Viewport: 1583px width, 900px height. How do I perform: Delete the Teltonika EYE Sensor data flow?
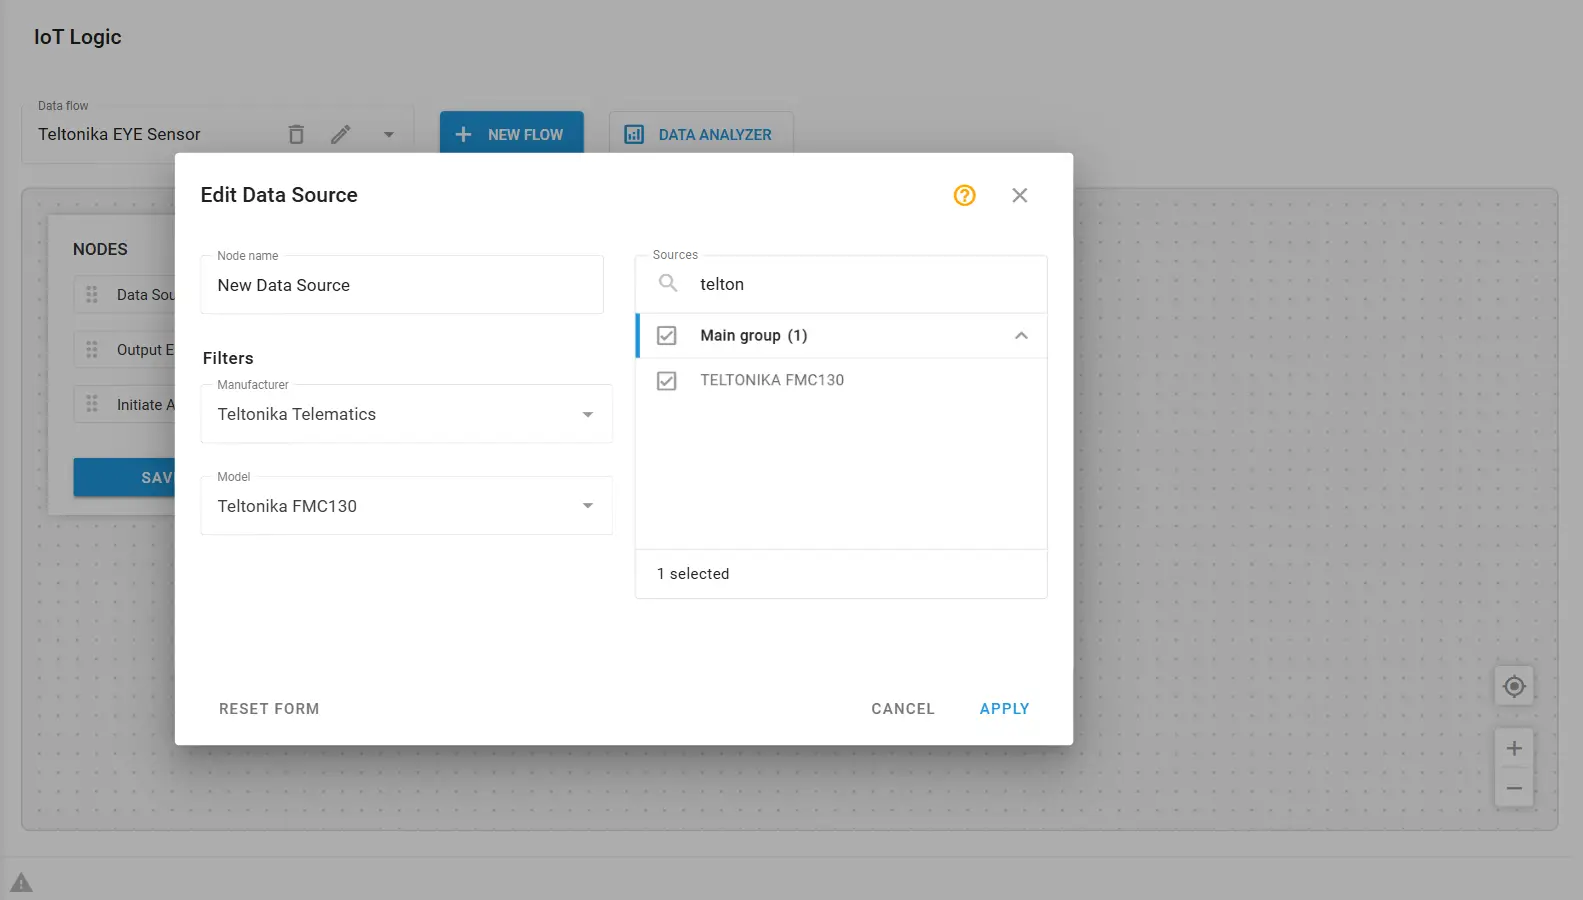point(296,134)
